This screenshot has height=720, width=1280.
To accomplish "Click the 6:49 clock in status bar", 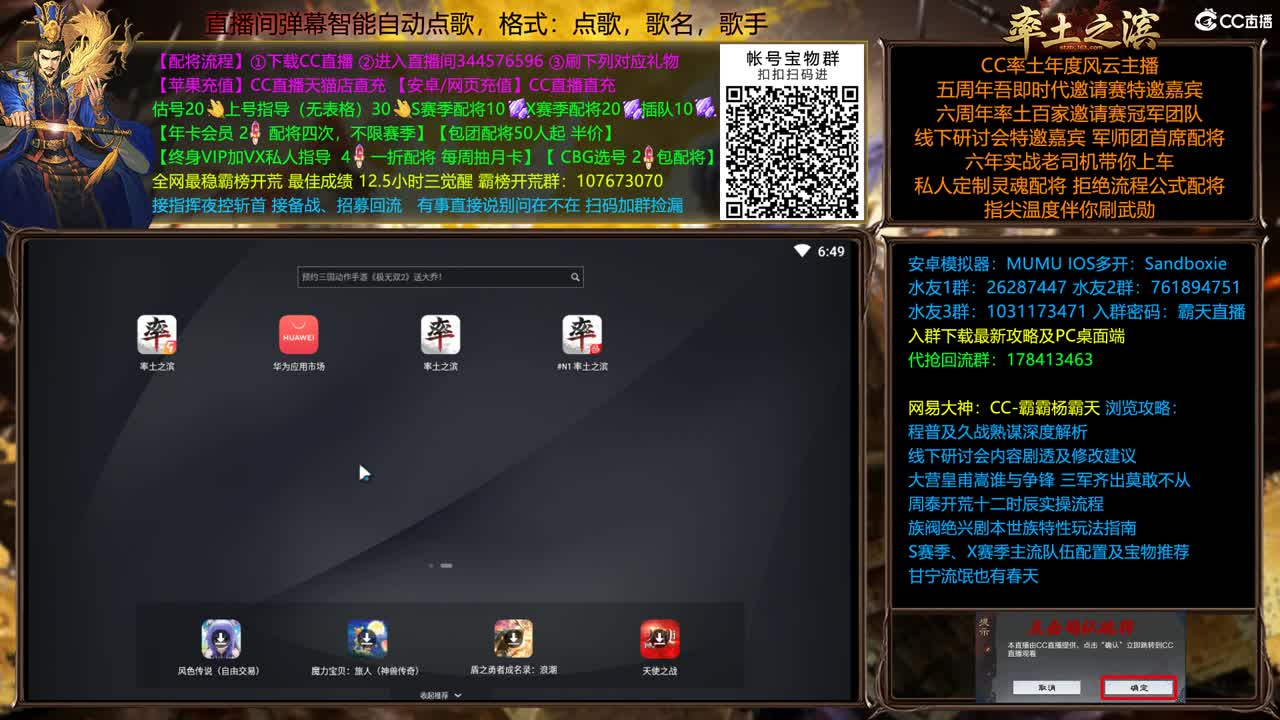I will tap(831, 251).
